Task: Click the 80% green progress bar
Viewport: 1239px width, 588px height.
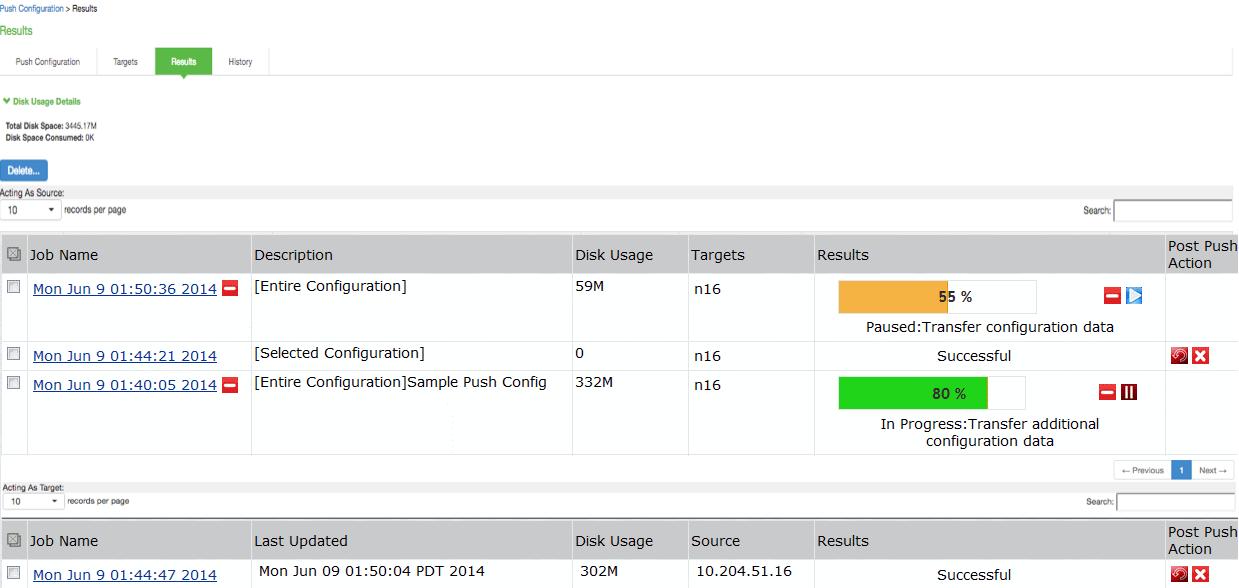Action: [x=932, y=393]
